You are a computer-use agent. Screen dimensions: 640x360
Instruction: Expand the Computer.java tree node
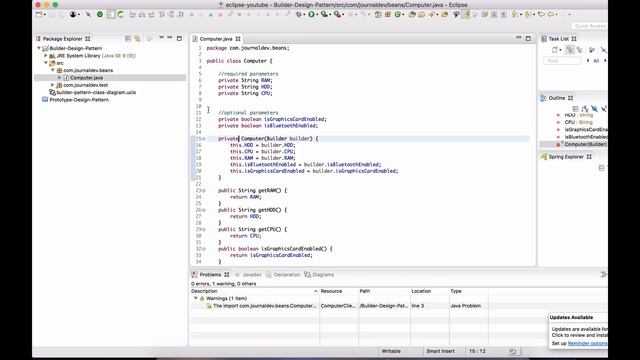(x=60, y=78)
